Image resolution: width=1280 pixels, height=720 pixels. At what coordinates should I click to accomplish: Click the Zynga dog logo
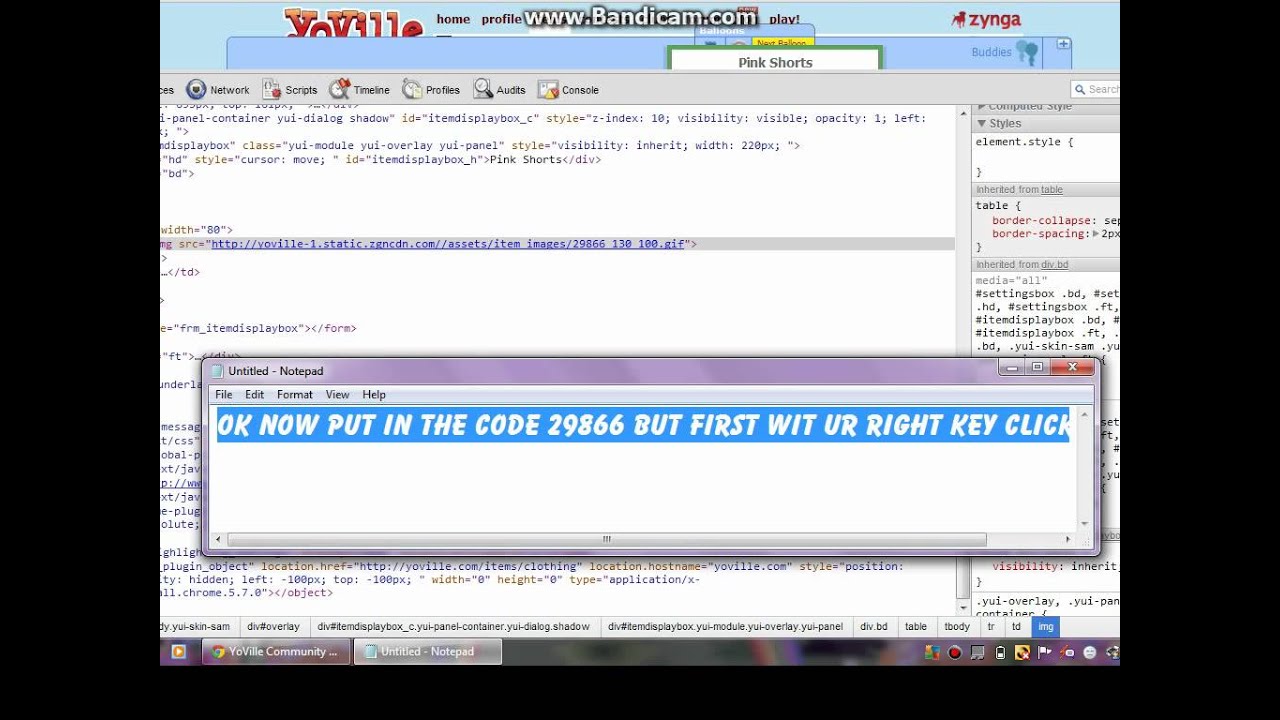click(958, 20)
